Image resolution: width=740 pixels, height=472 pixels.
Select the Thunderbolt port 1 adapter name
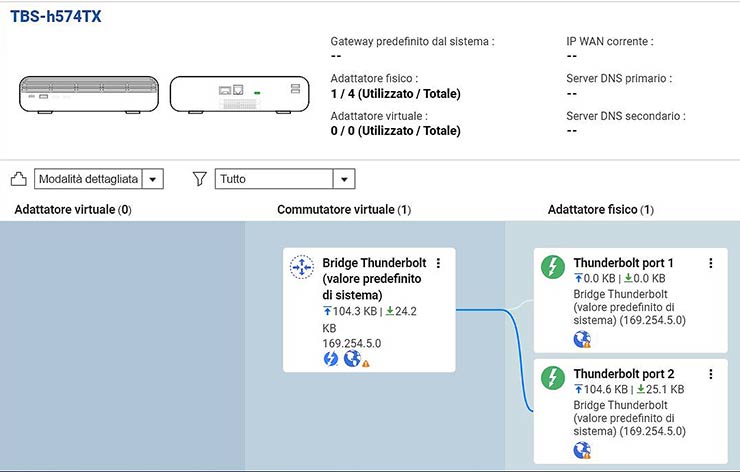coord(623,263)
